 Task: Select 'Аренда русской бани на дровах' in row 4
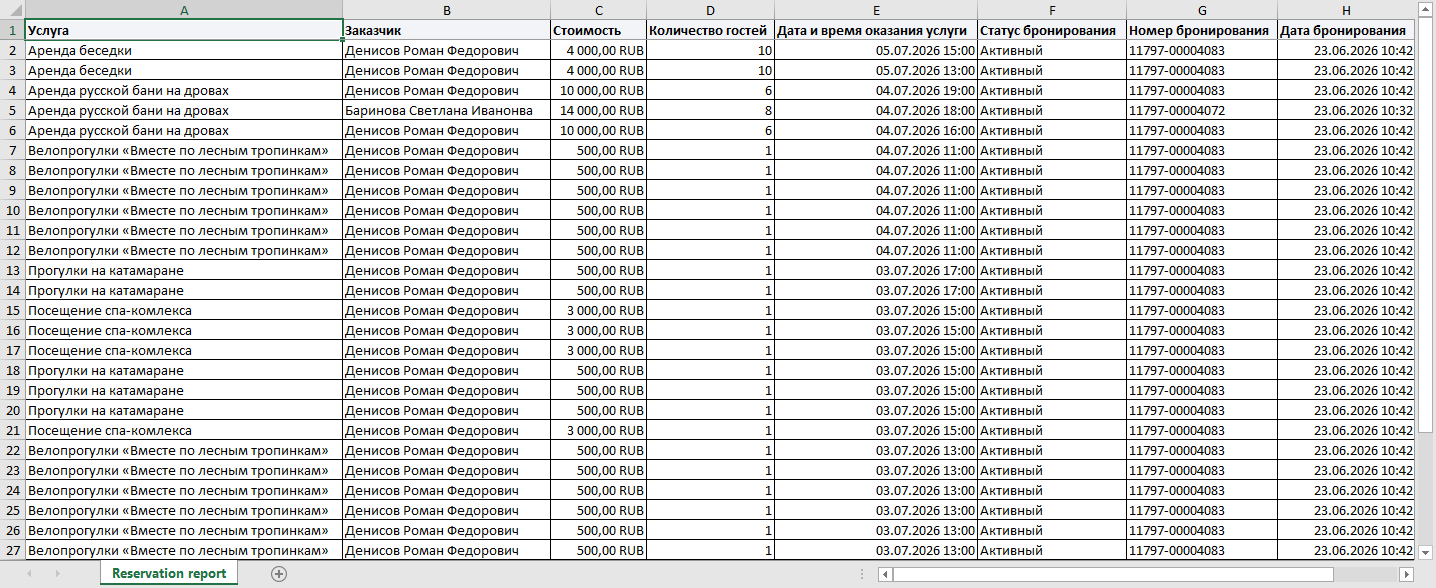(184, 90)
